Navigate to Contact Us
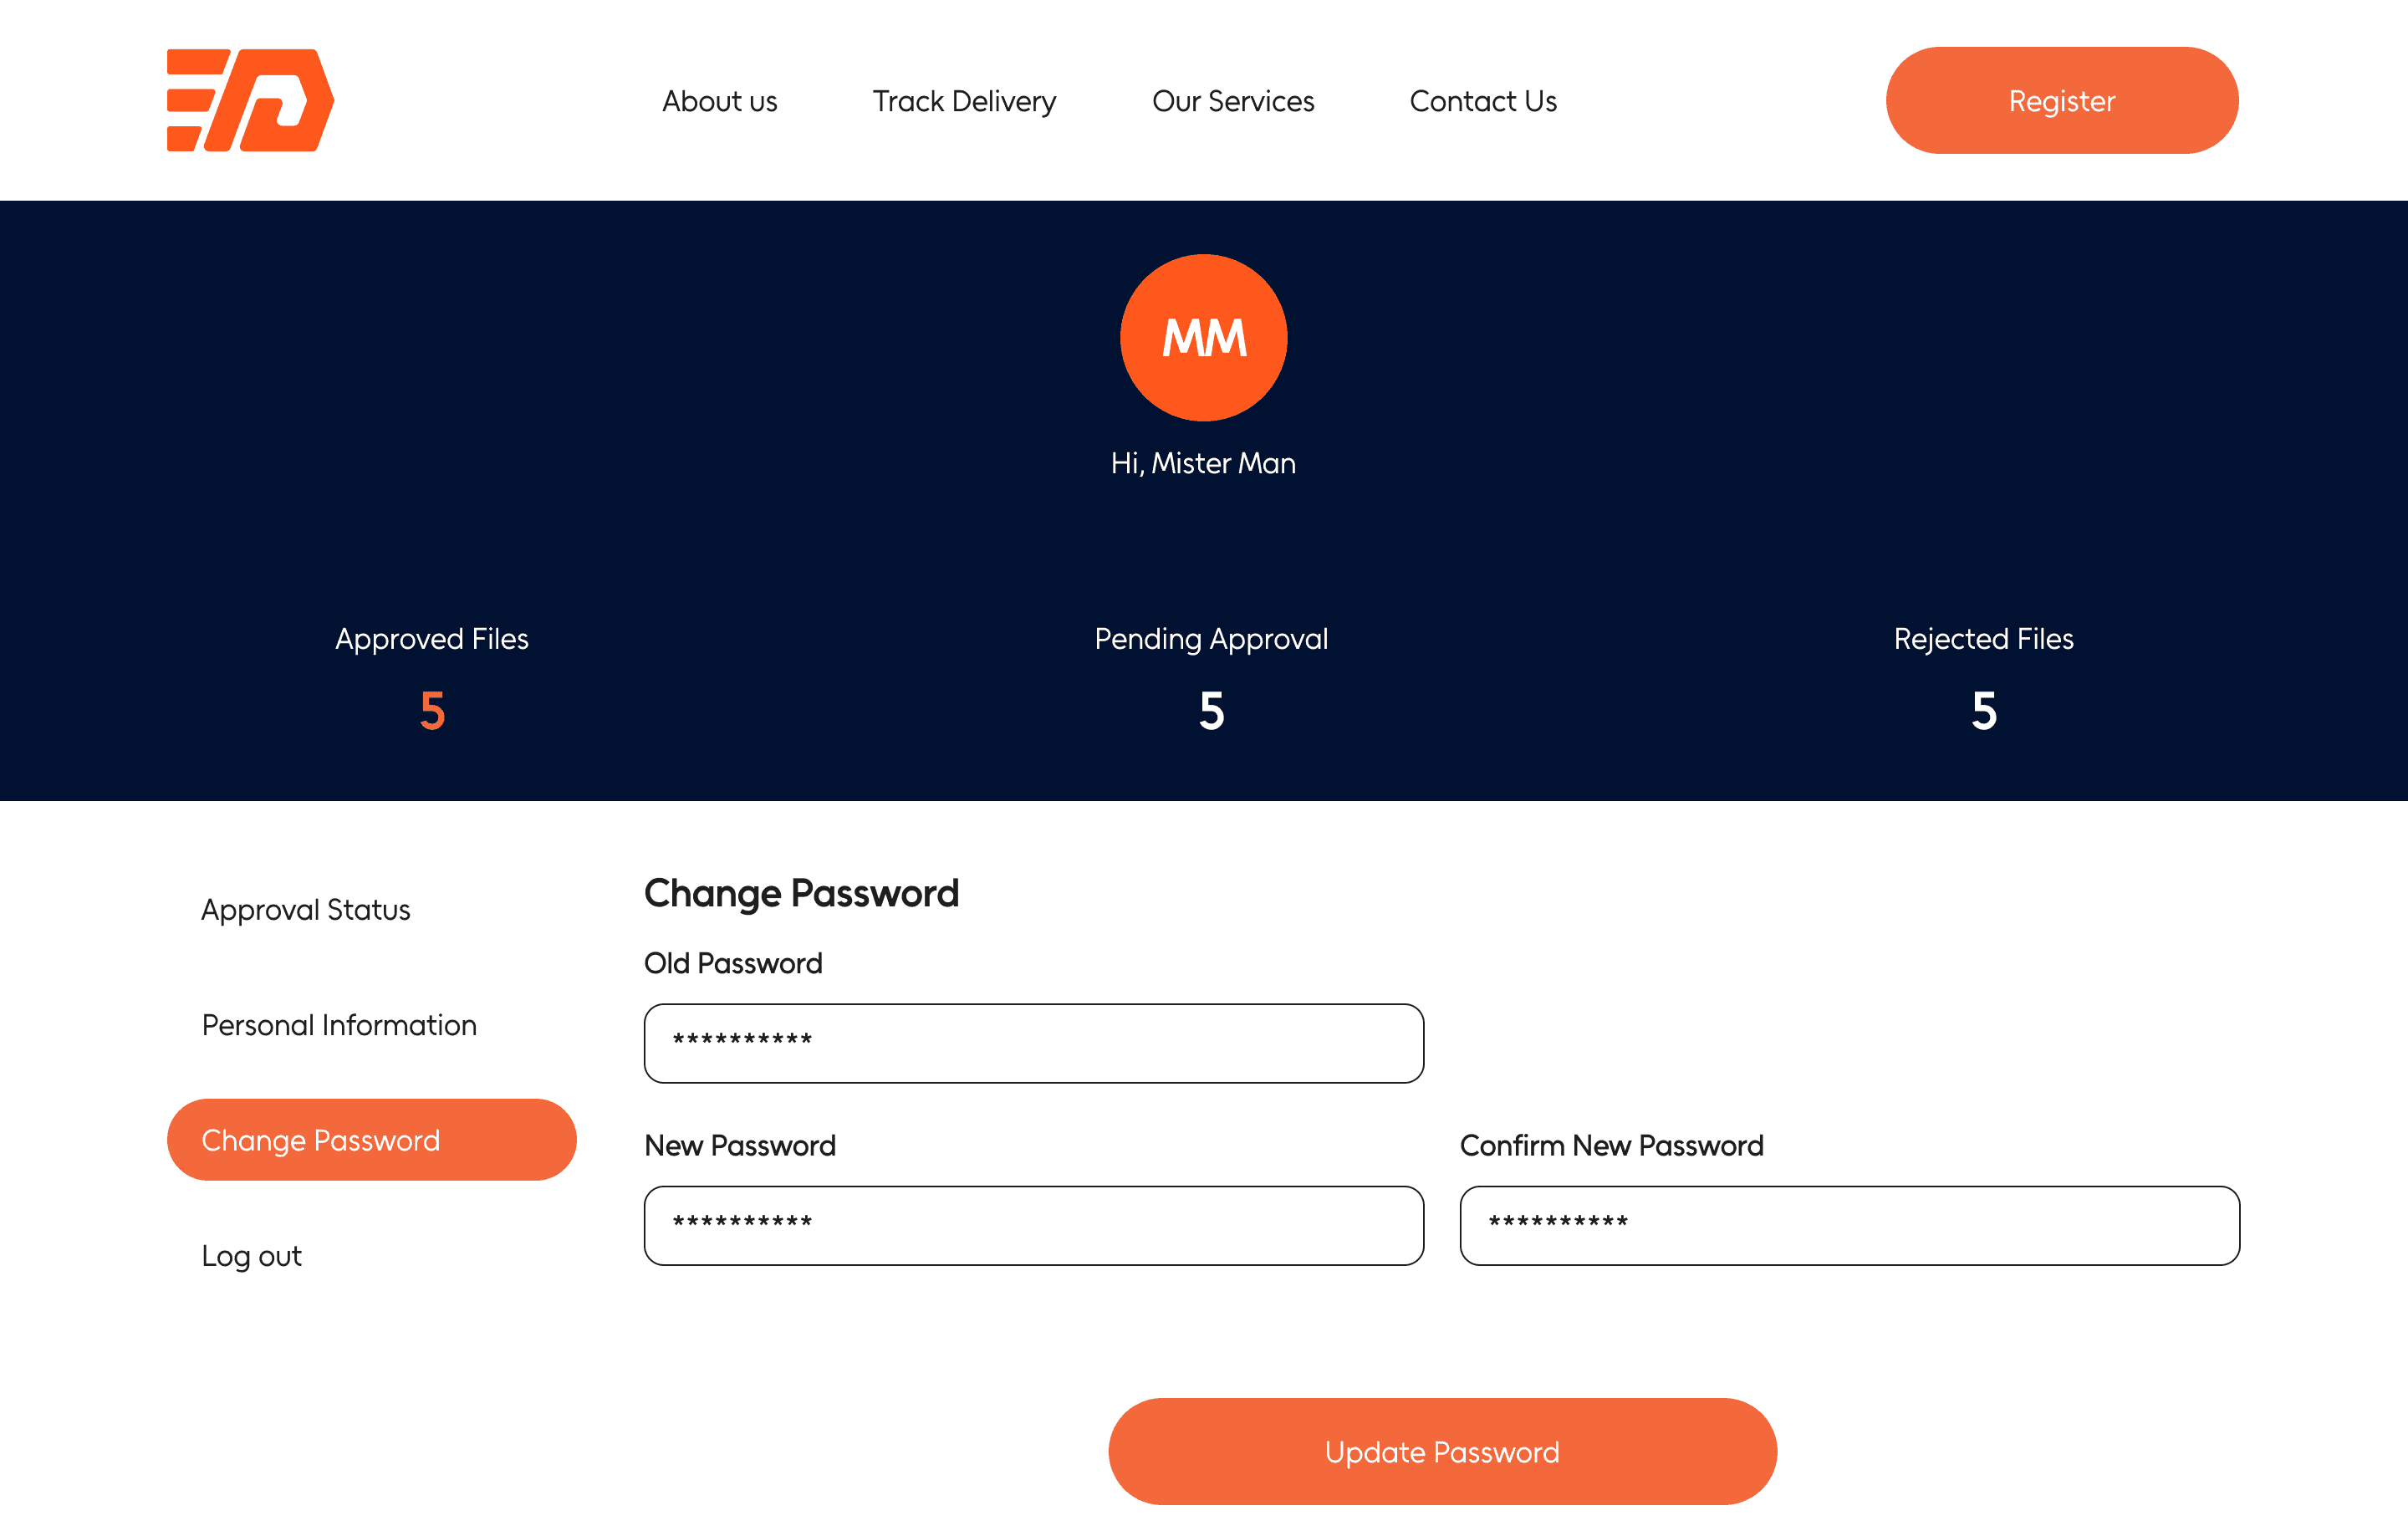The height and width of the screenshot is (1531, 2408). (x=1482, y=101)
